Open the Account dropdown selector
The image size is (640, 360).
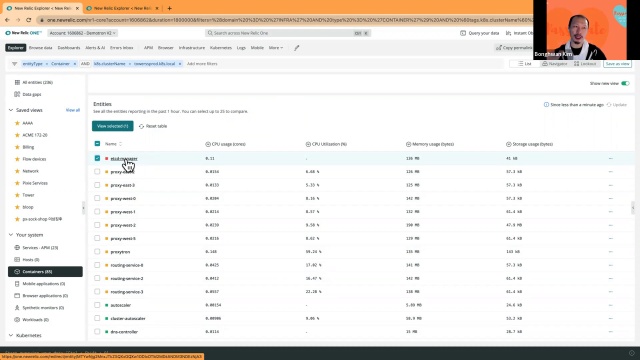(82, 33)
